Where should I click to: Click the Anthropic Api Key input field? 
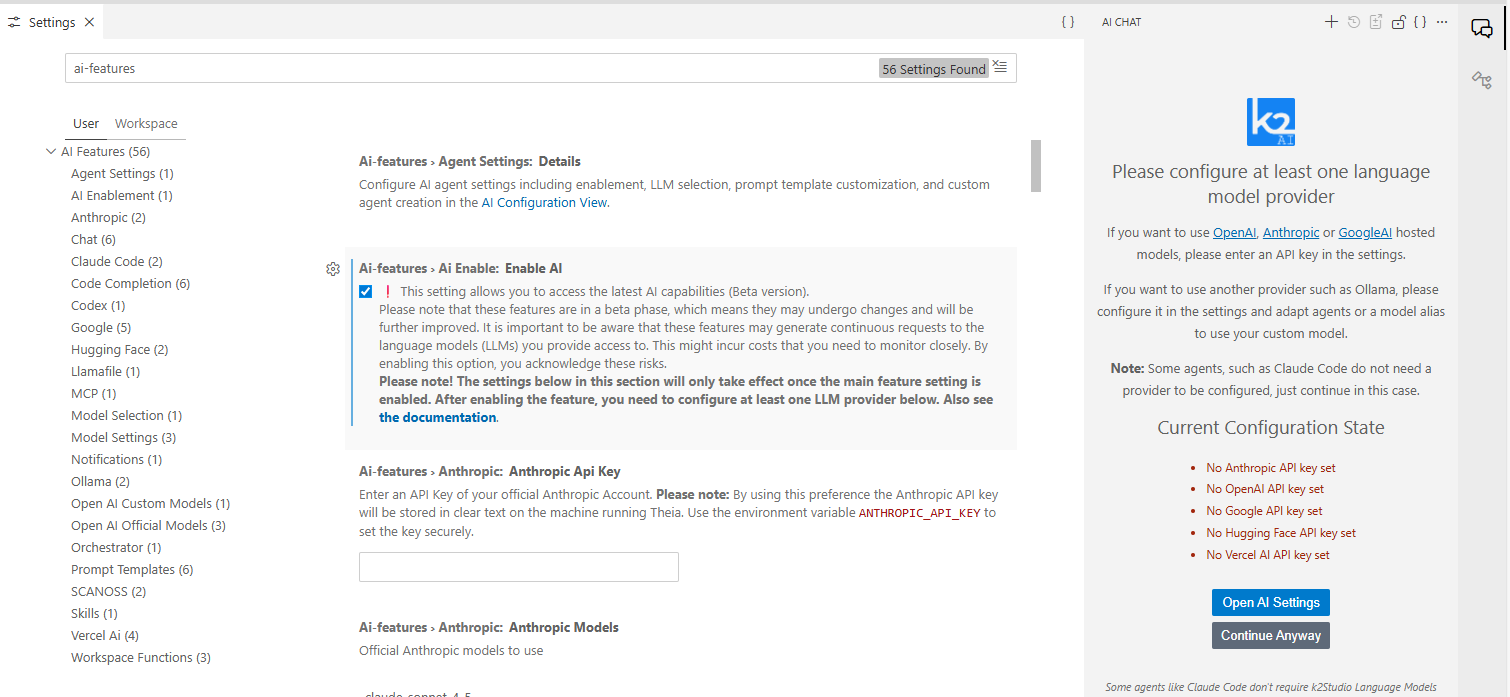(518, 567)
